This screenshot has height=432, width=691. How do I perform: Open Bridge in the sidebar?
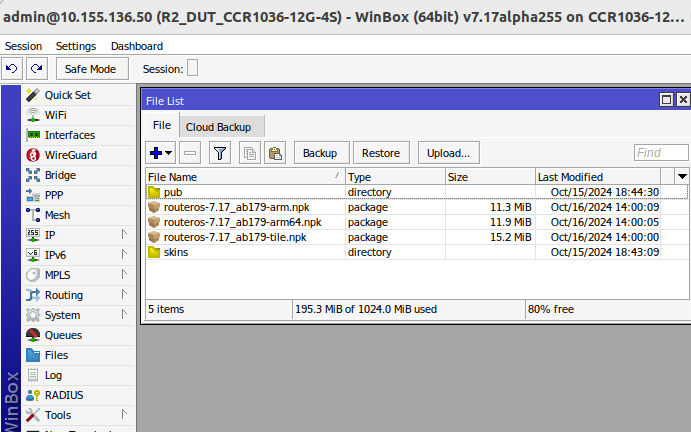click(60, 175)
